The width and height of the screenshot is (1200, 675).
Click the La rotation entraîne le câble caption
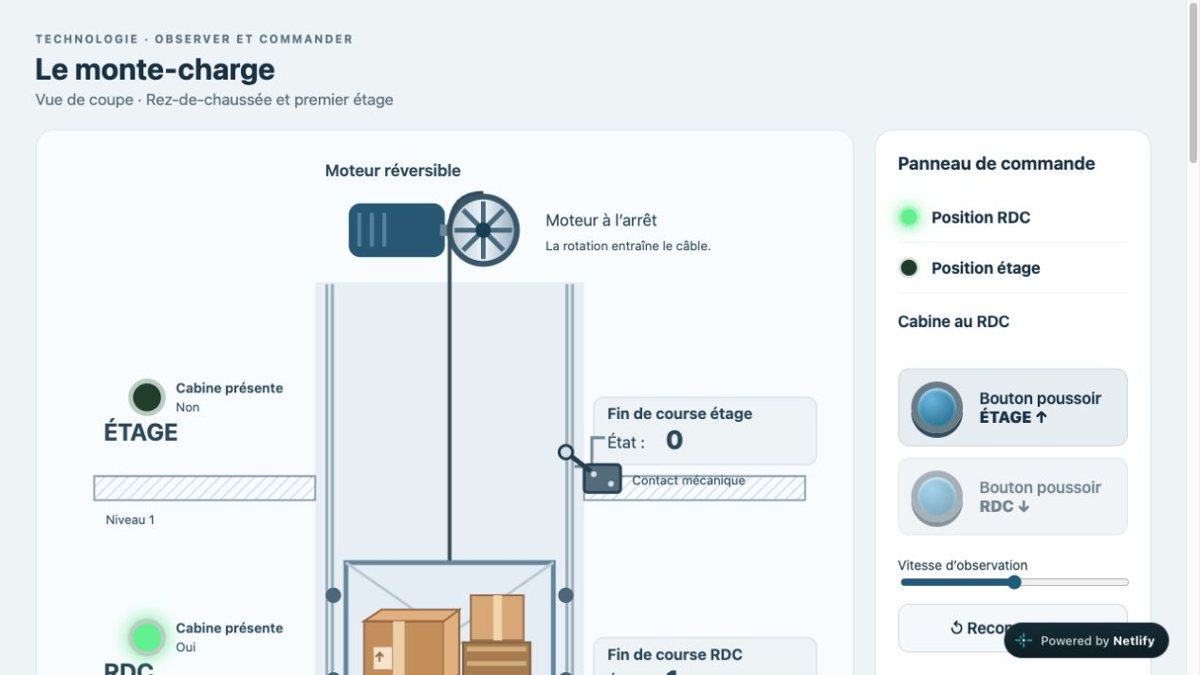coord(628,246)
